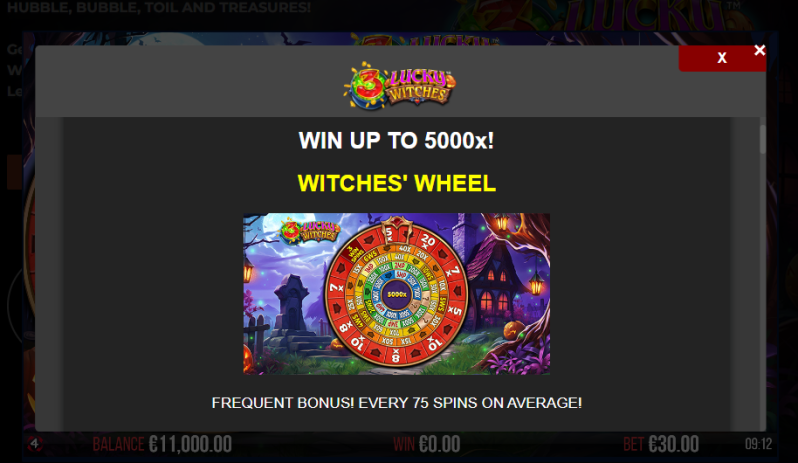
Task: Click the WIN UP TO 5000x! heading
Action: point(396,140)
